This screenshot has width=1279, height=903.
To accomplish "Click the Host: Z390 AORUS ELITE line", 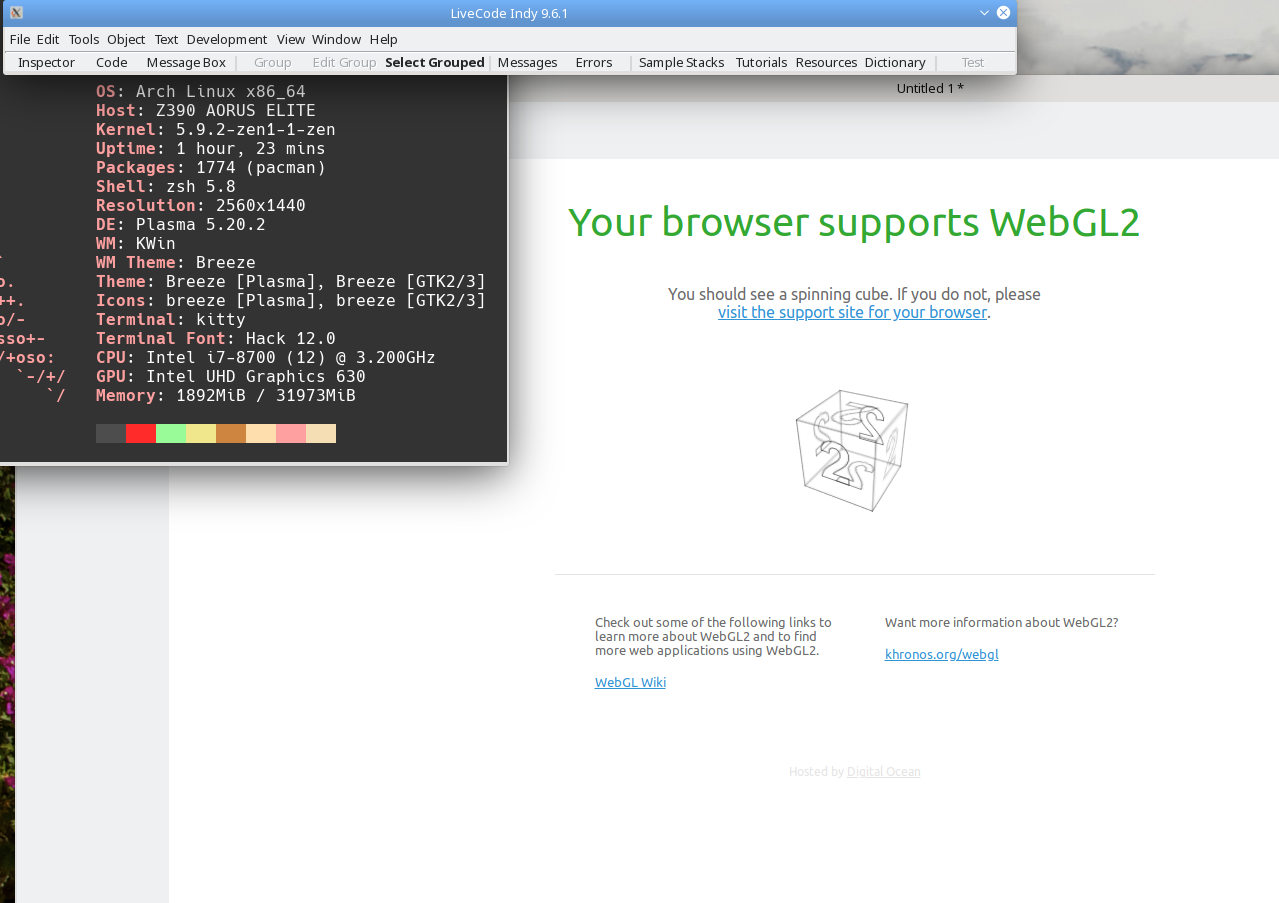I will pos(206,110).
